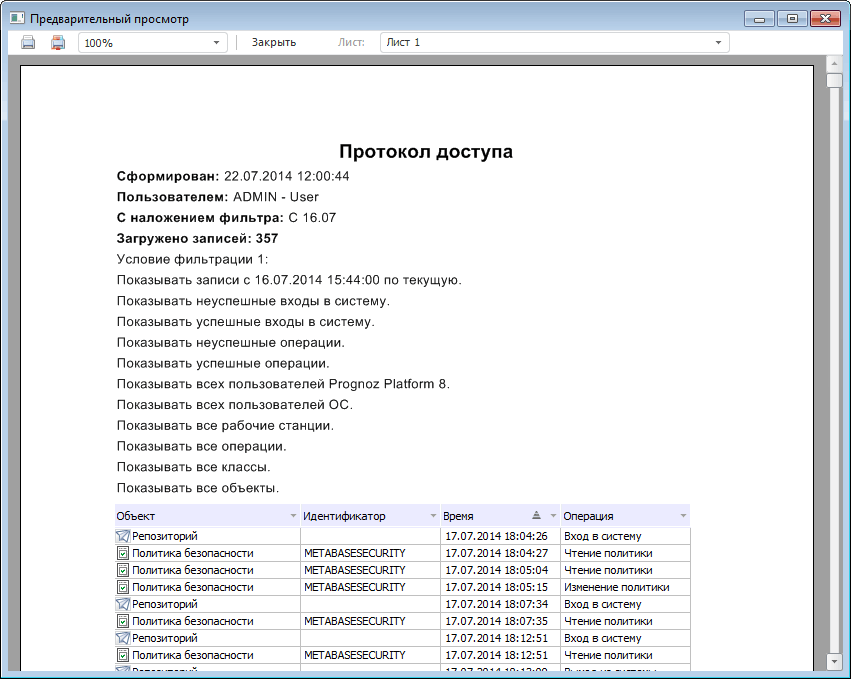Screen dimensions: 851x679
Task: Click the policy icon in the 18:05:15 row
Action: [x=123, y=587]
